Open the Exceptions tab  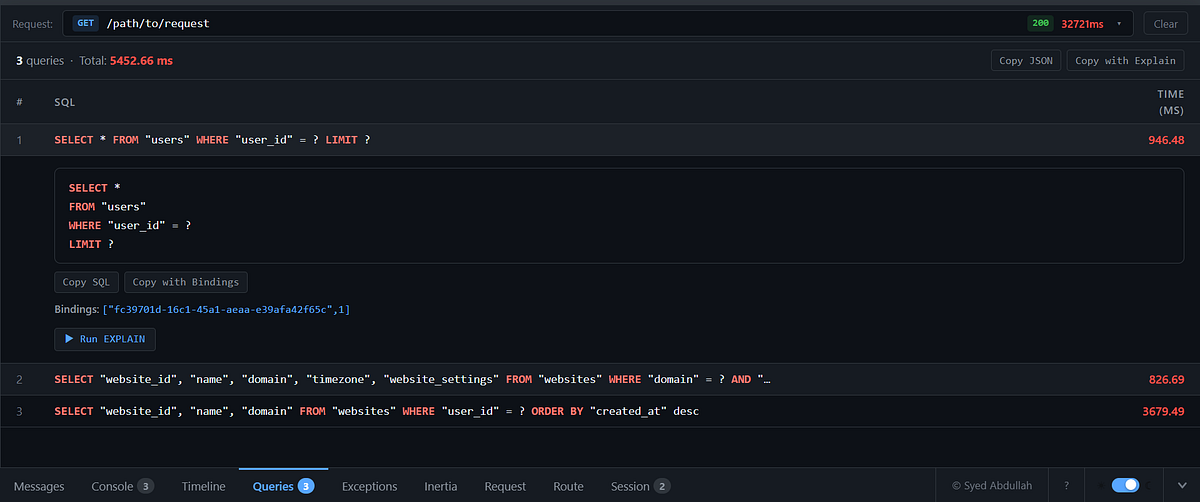369,486
